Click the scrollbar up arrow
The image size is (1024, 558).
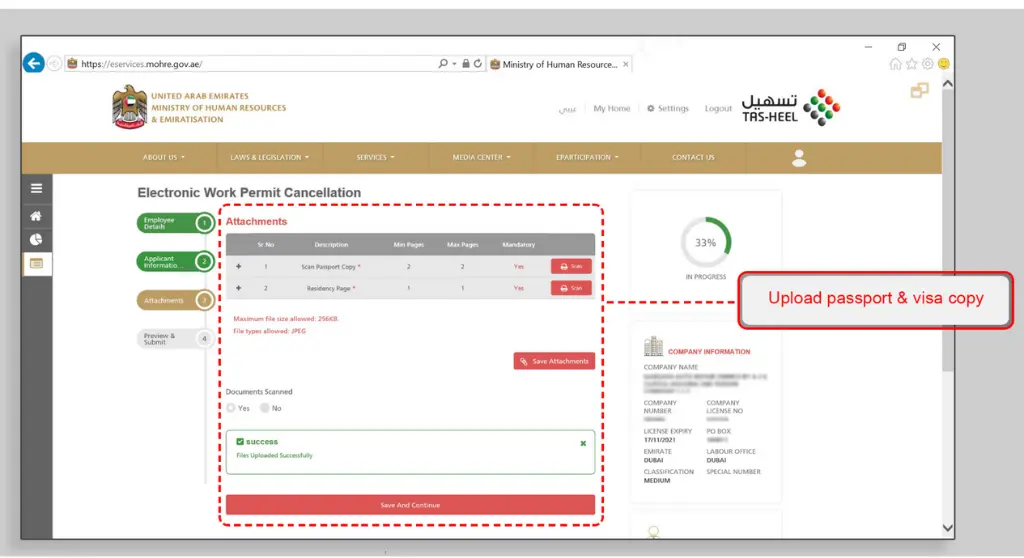(x=948, y=84)
